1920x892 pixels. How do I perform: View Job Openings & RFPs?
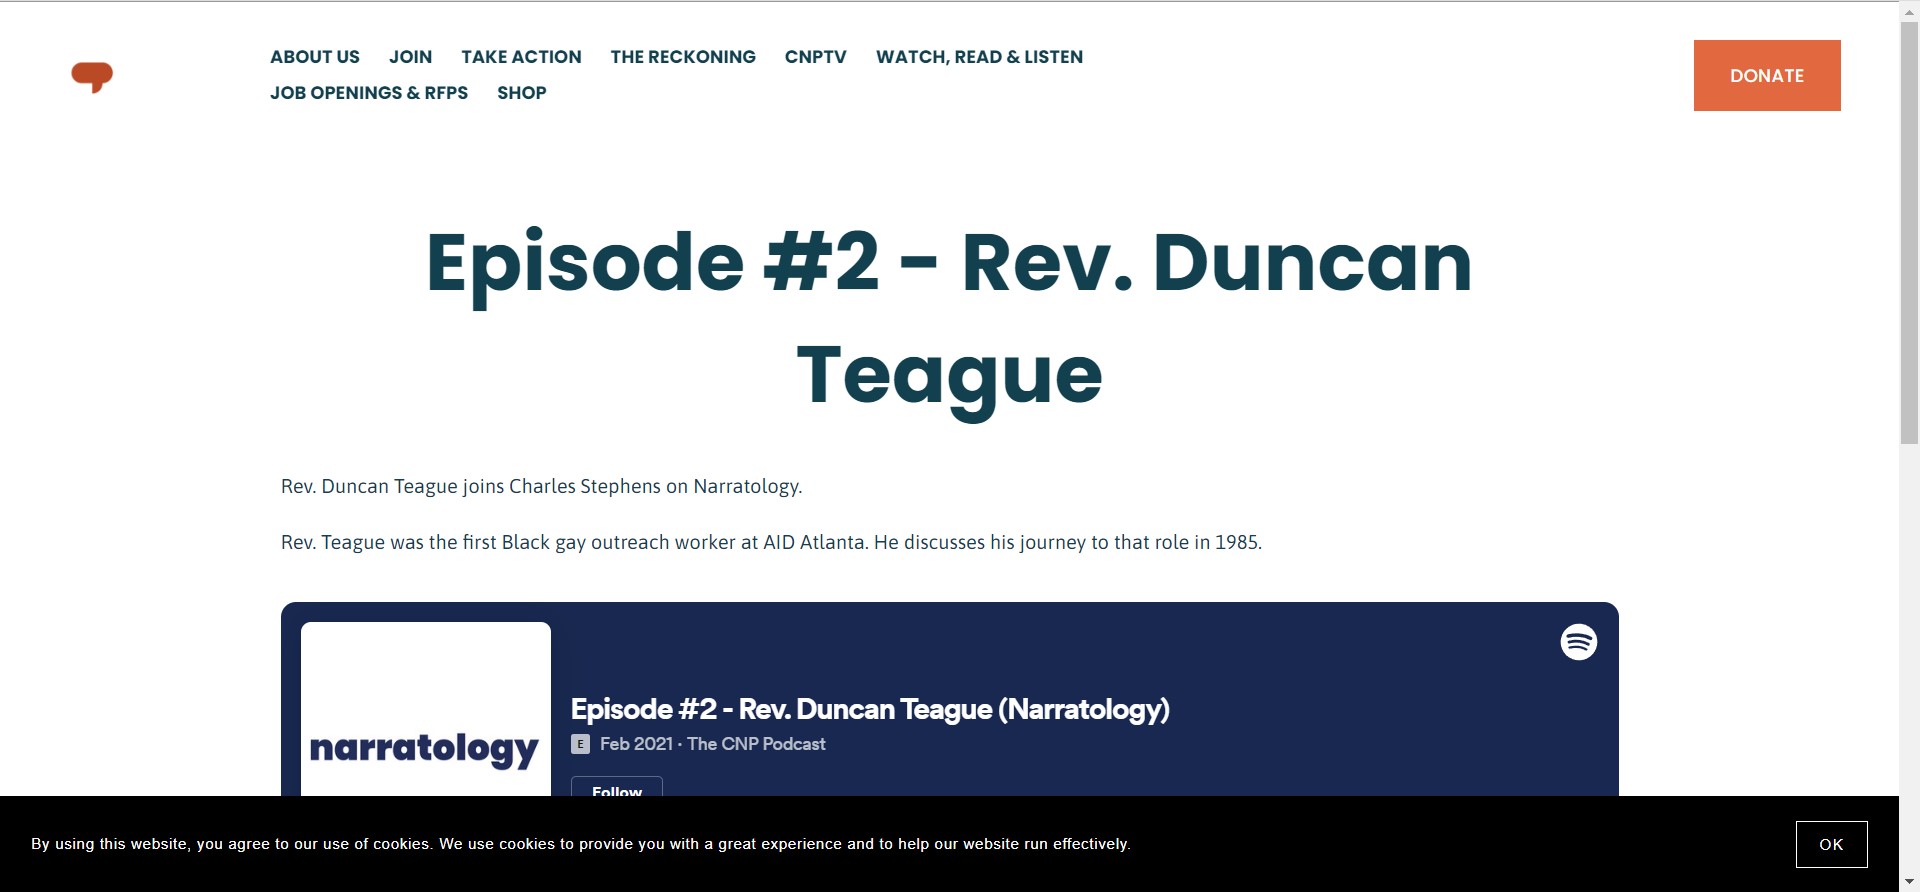[368, 93]
